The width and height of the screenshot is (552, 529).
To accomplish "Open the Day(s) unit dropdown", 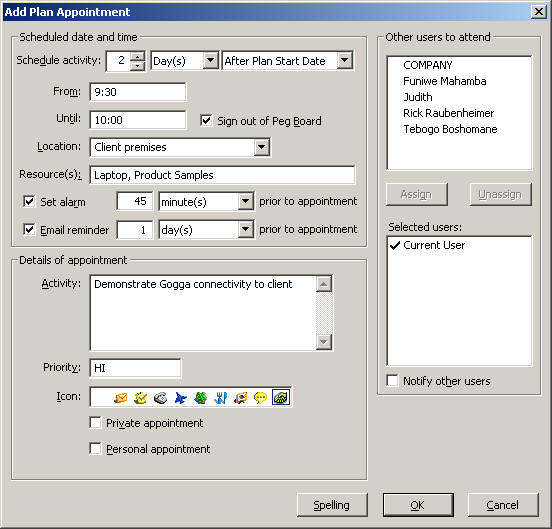I will 210,61.
